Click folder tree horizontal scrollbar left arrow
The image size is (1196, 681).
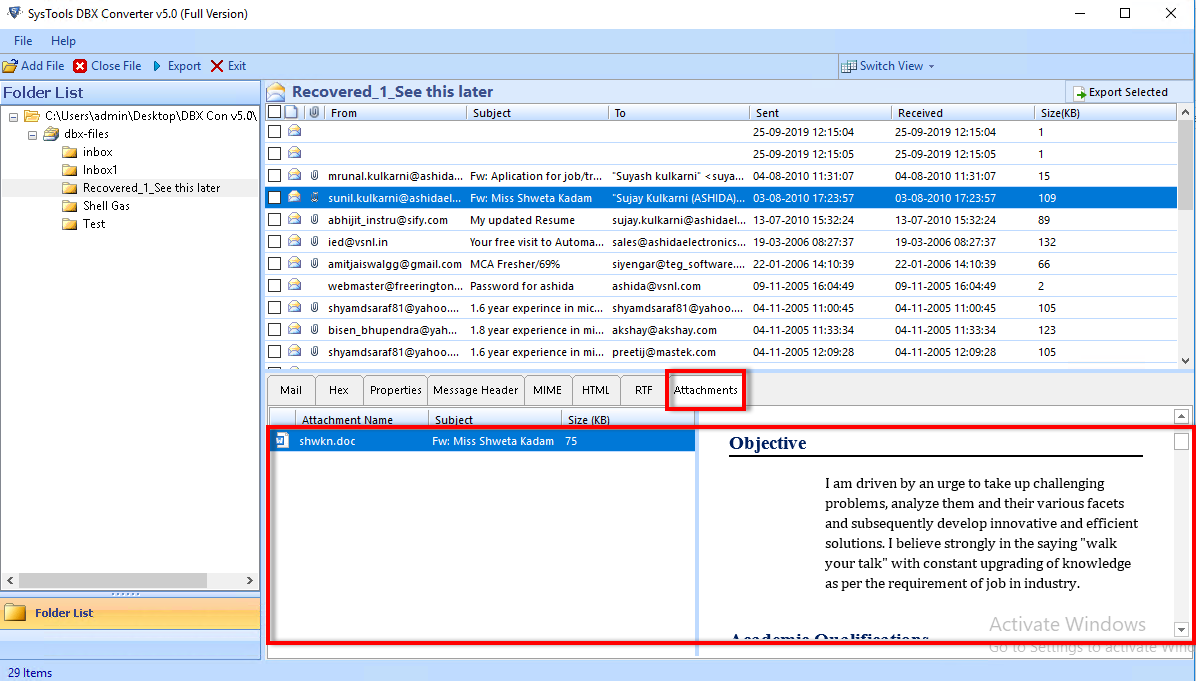pyautogui.click(x=10, y=580)
